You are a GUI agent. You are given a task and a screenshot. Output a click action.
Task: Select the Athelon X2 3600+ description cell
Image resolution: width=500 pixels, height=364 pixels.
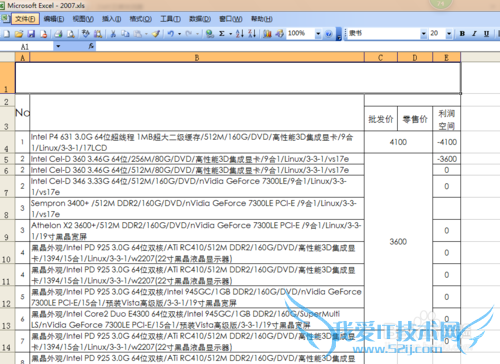click(x=197, y=231)
